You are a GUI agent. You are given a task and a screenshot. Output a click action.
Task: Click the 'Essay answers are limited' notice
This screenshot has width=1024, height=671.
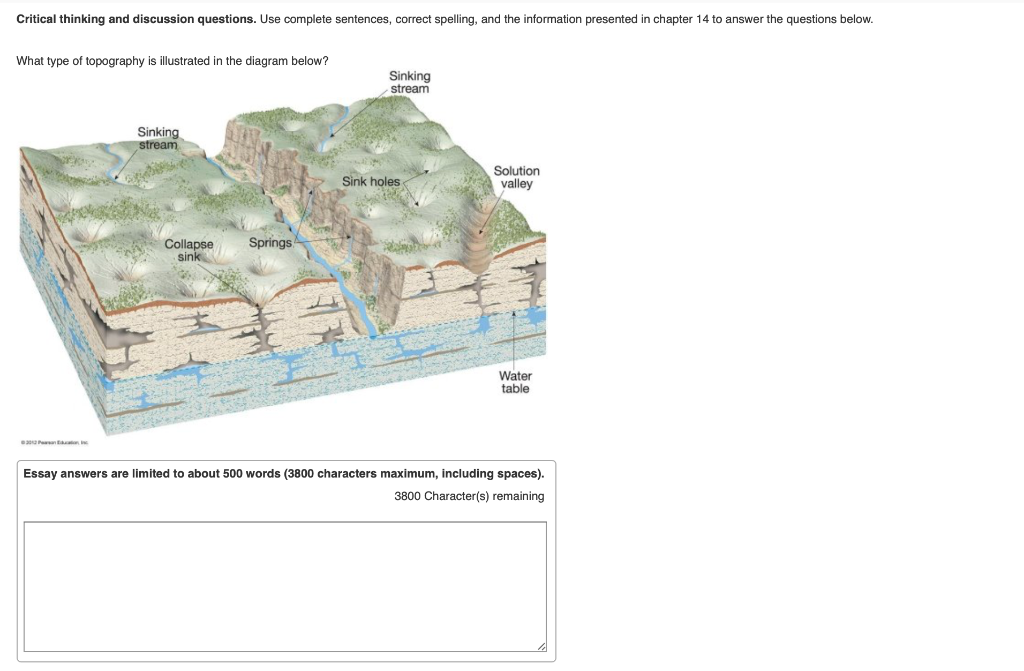pyautogui.click(x=283, y=474)
